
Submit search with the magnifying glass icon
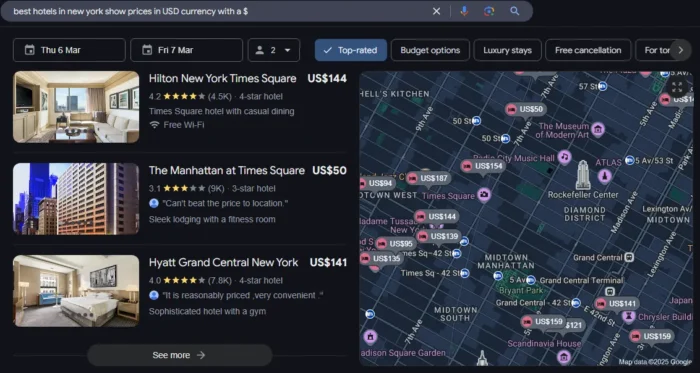click(515, 11)
